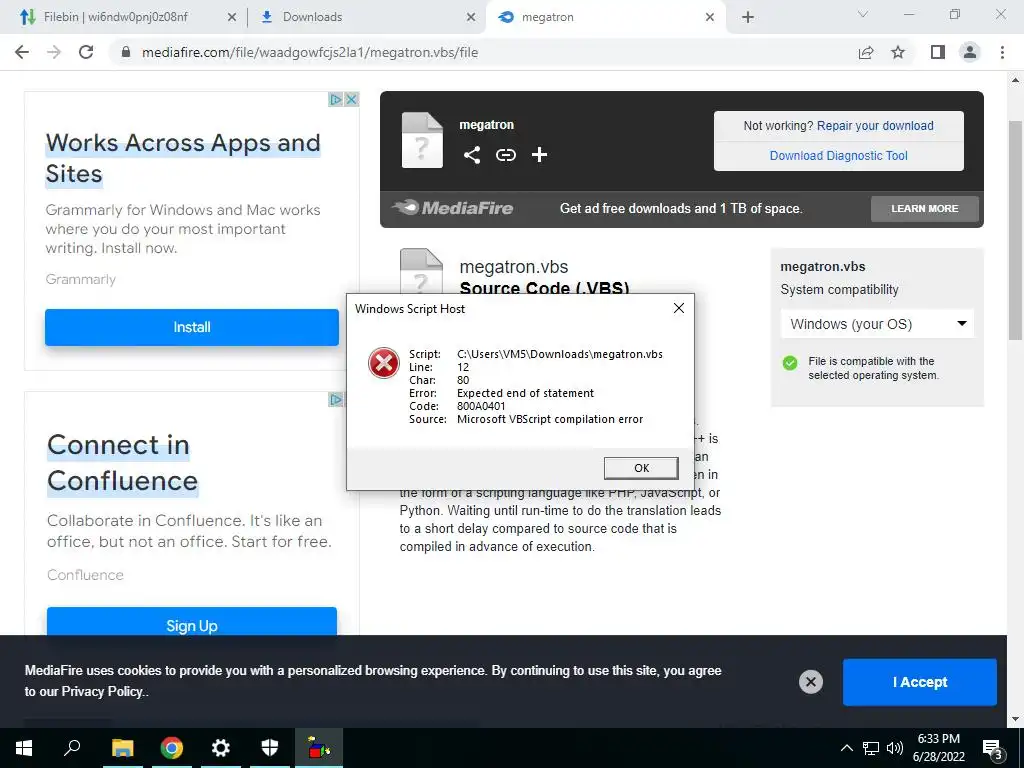The height and width of the screenshot is (768, 1024).
Task: Click the browser forward arrow
Action: [x=54, y=52]
